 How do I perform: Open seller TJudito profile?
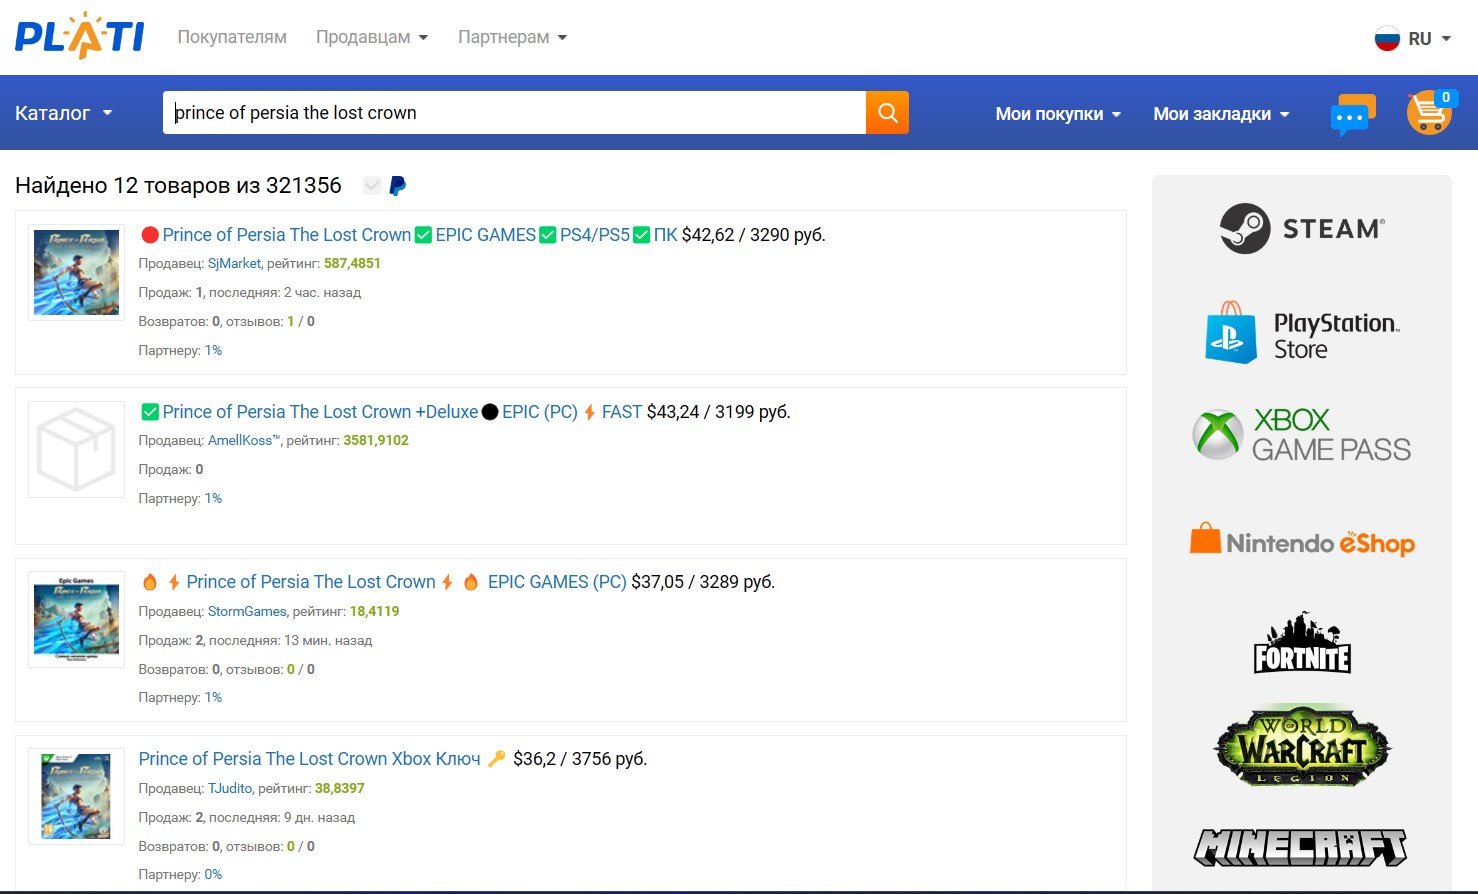point(230,789)
